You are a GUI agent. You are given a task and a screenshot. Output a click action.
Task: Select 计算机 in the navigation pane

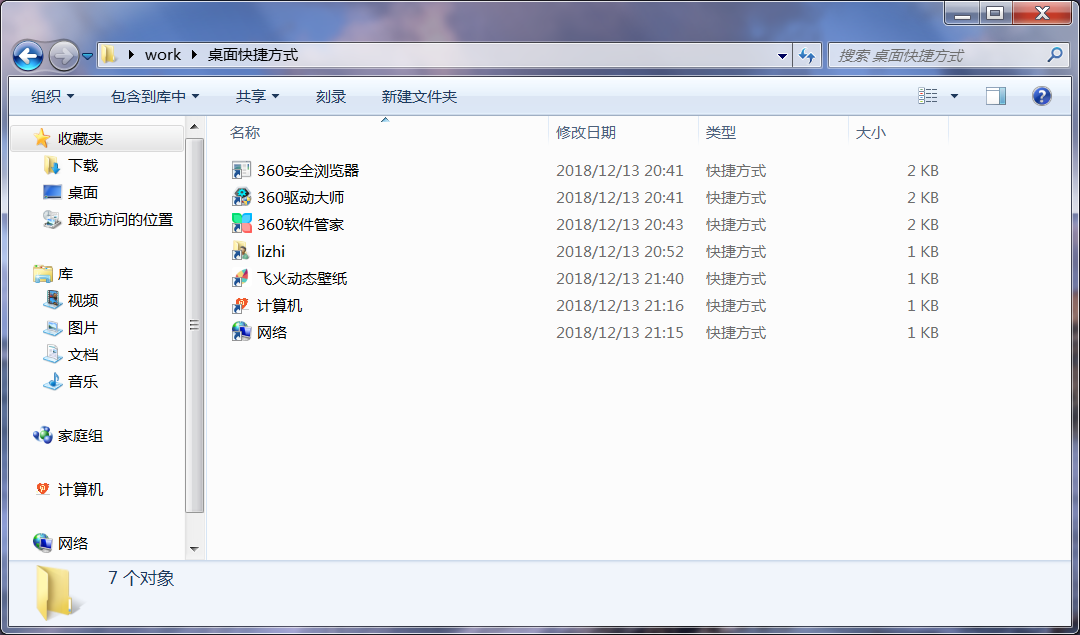(80, 490)
